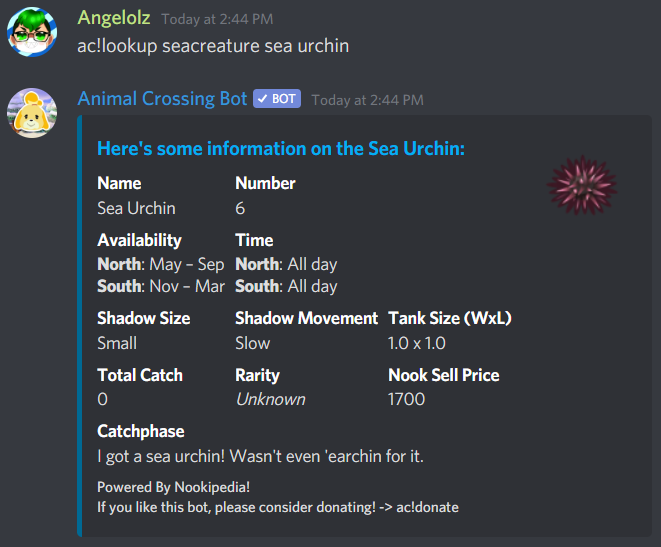Image resolution: width=661 pixels, height=547 pixels.
Task: Click the verified BOT badge
Action: 277,99
